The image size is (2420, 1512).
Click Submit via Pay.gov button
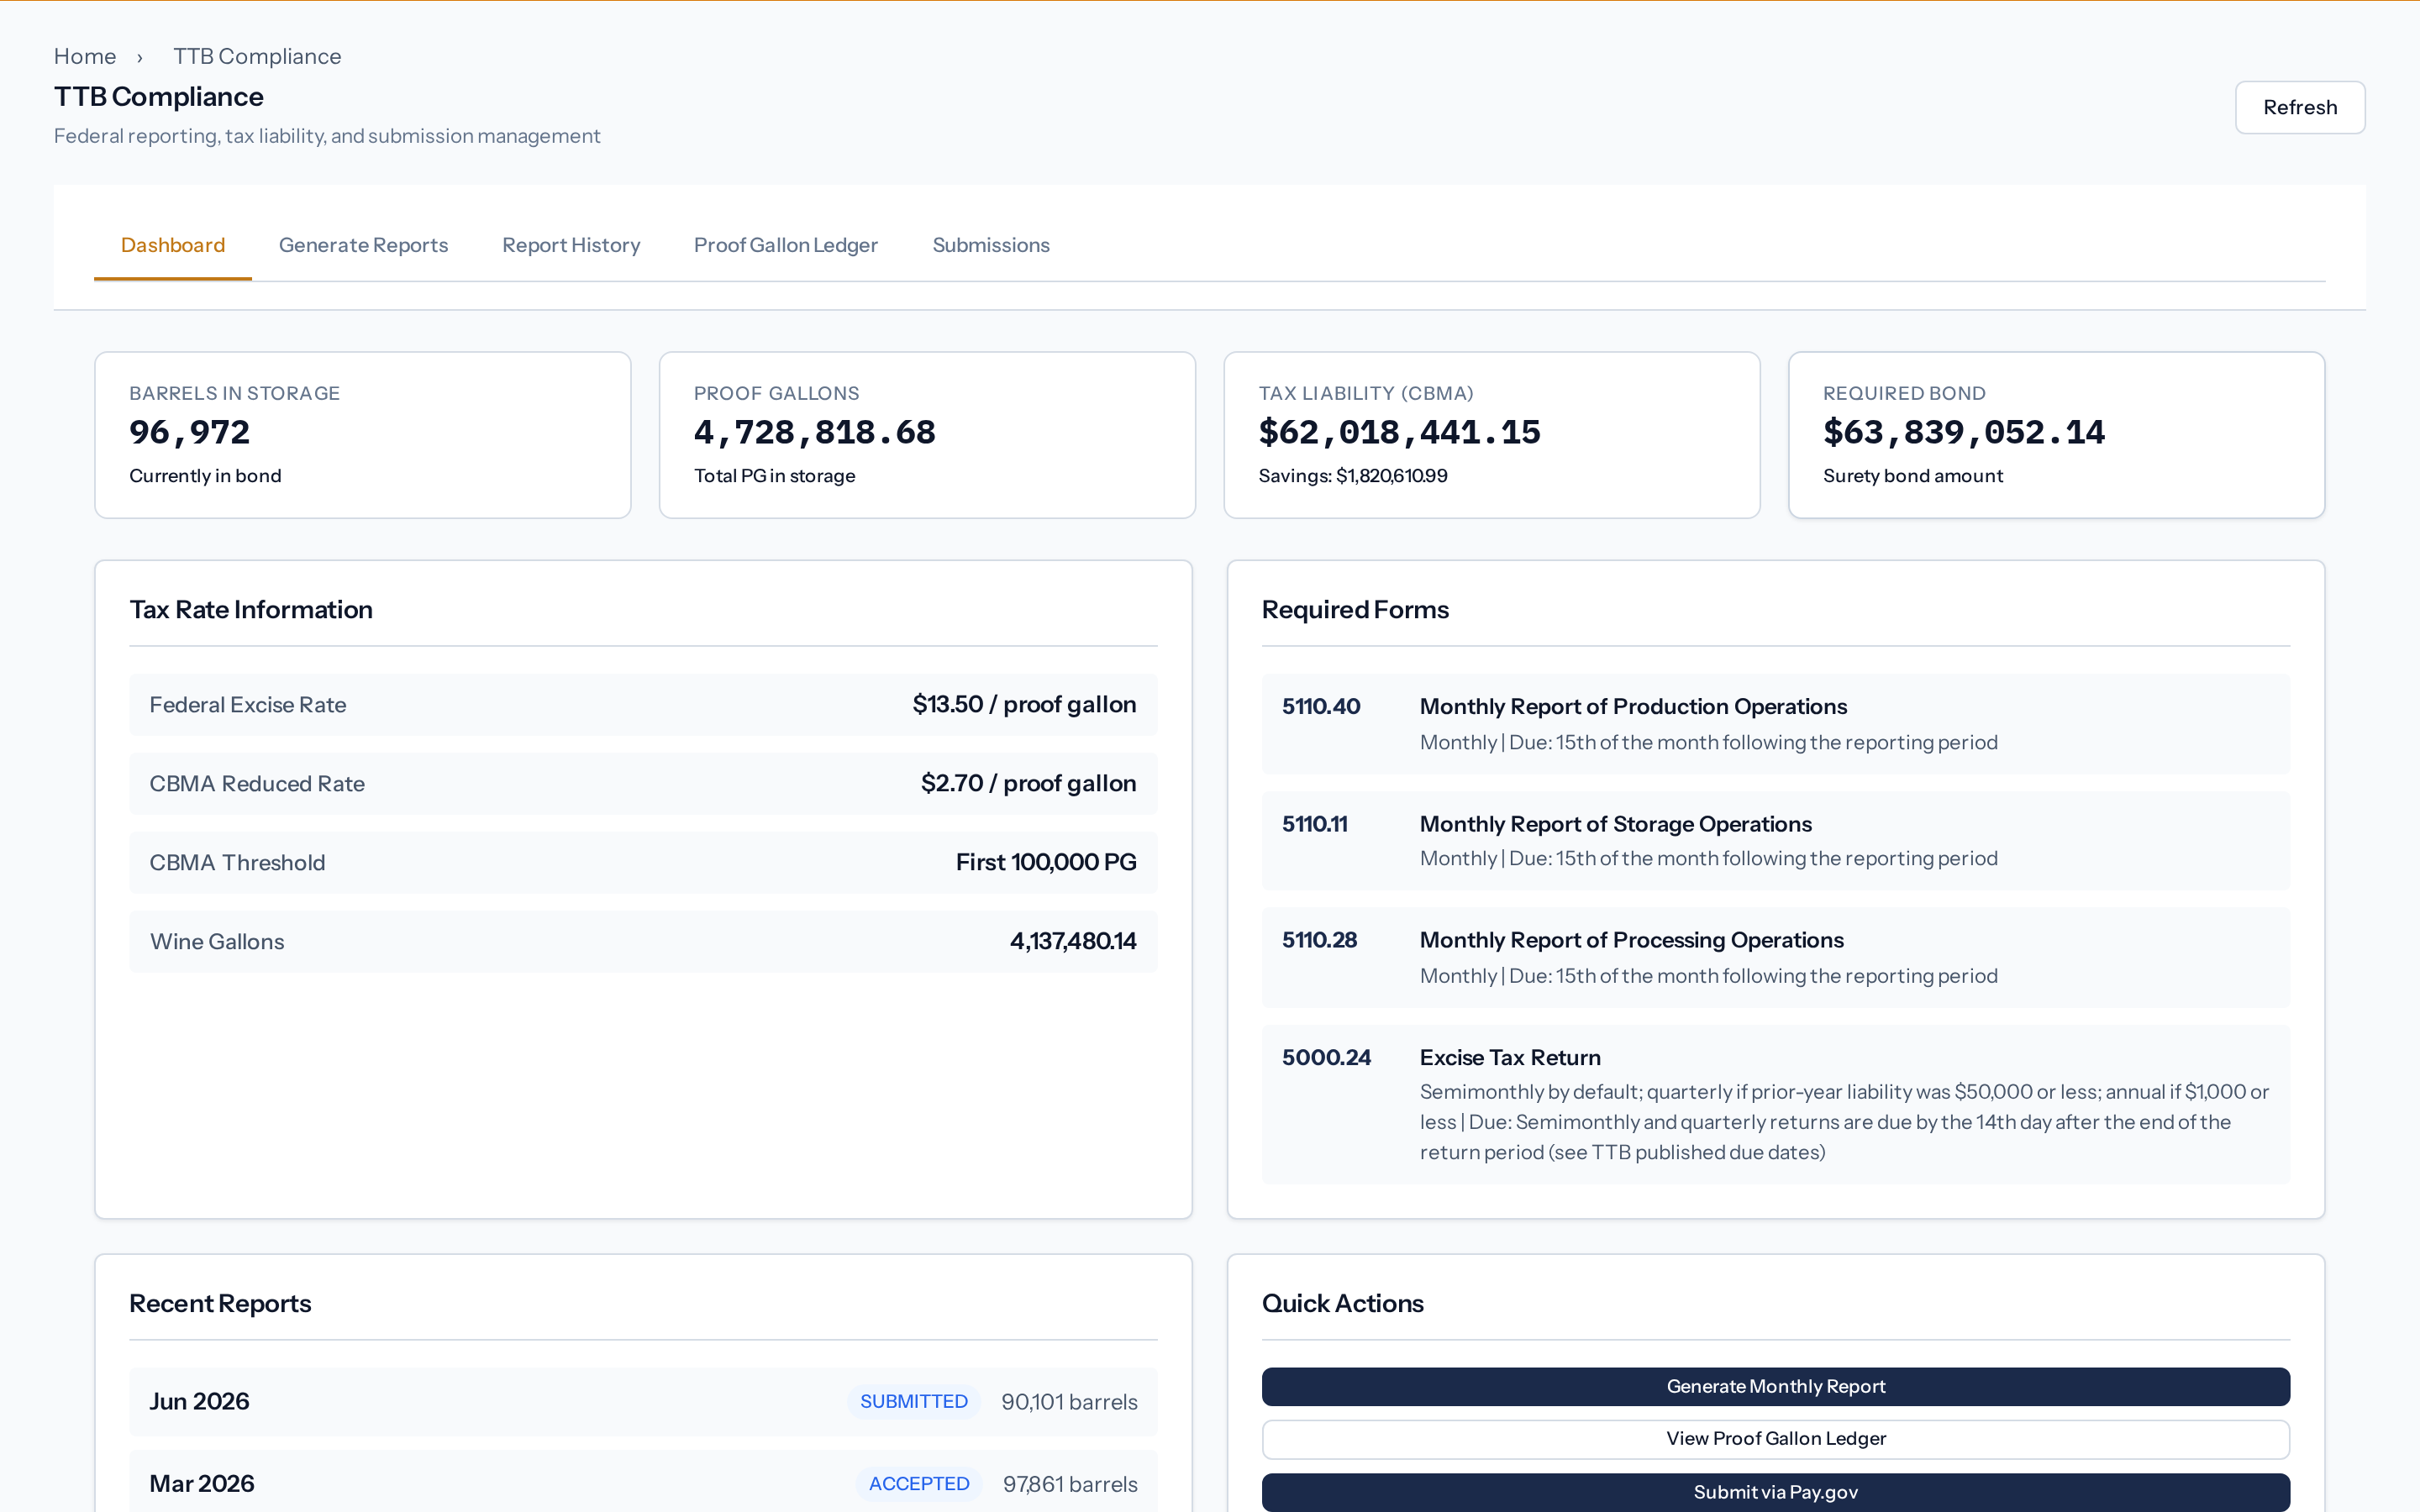1776,1492
